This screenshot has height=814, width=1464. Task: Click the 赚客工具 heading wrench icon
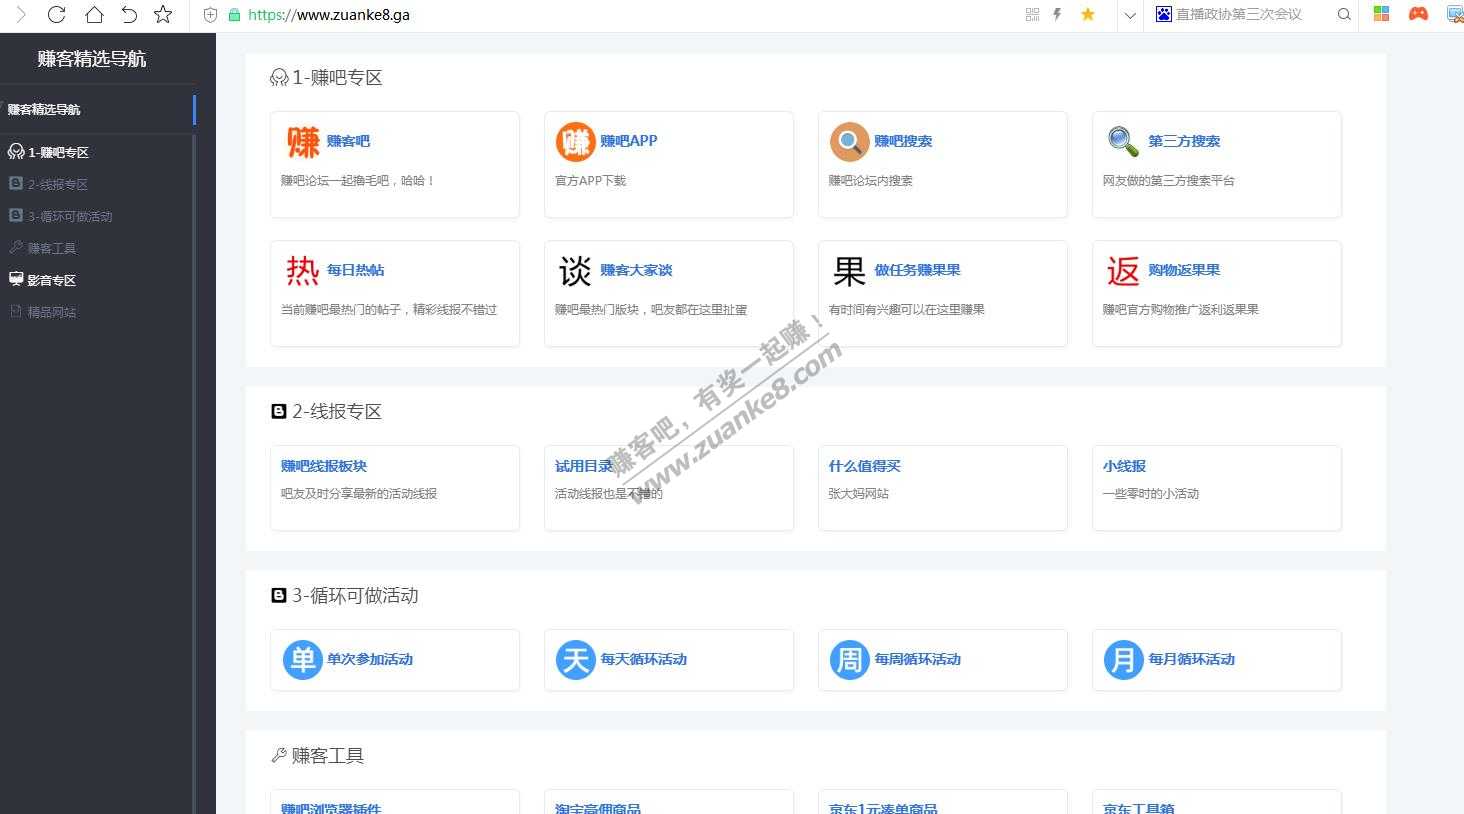tap(279, 756)
